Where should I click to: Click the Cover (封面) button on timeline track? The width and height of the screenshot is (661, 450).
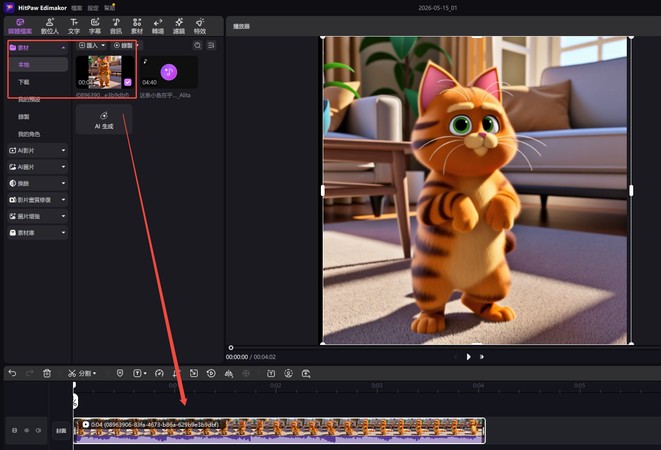[x=61, y=431]
